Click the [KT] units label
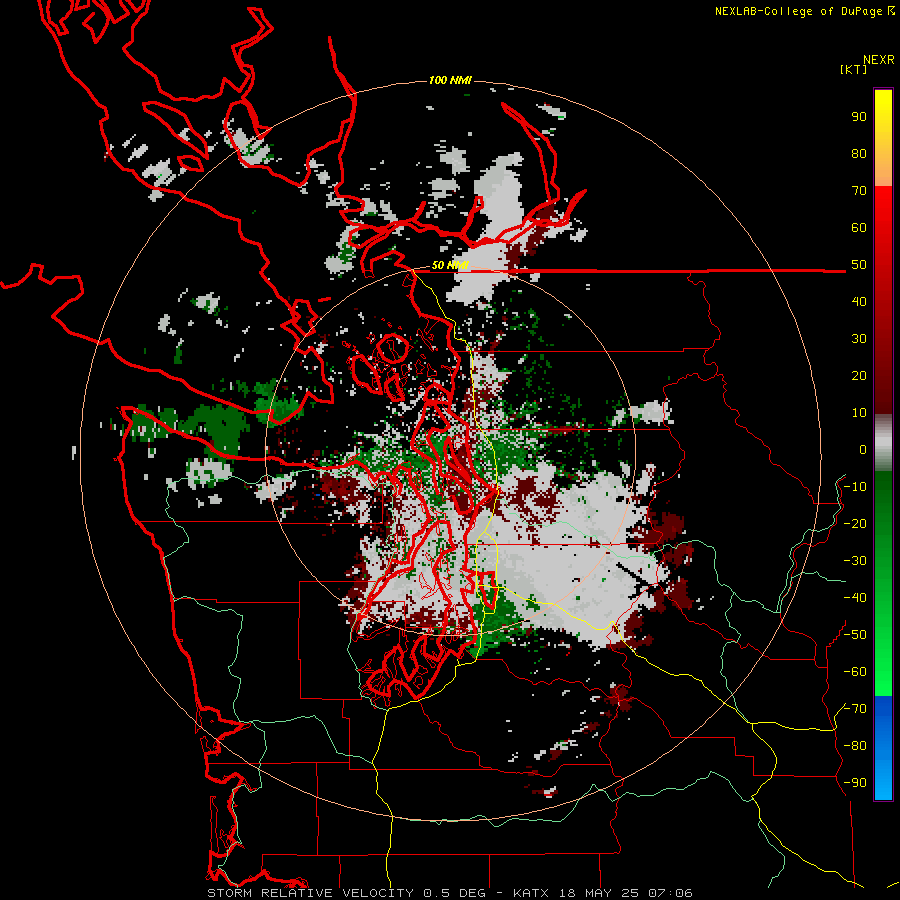The image size is (900, 900). pyautogui.click(x=853, y=69)
